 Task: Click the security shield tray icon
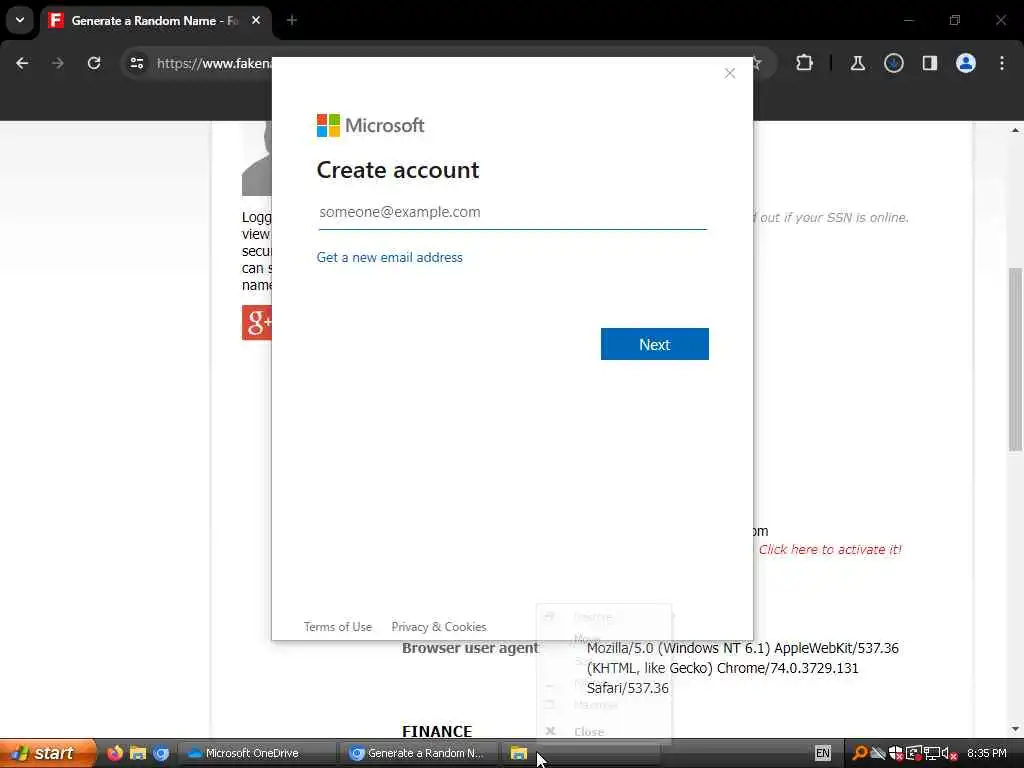[896, 753]
